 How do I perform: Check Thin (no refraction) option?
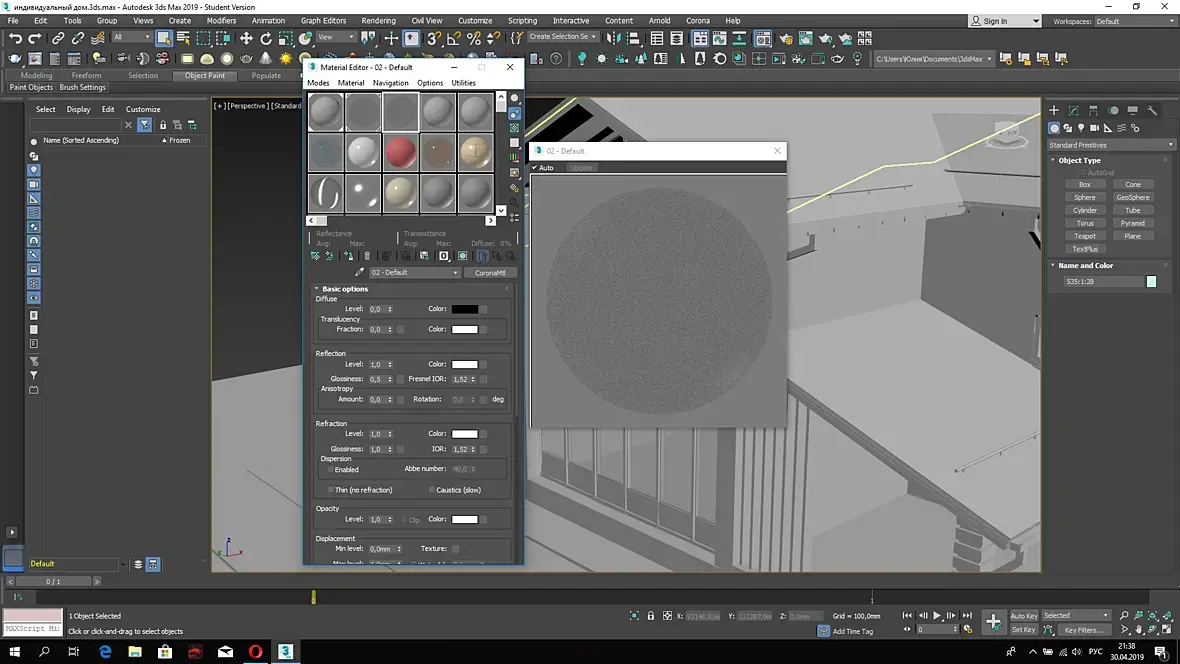tap(330, 490)
